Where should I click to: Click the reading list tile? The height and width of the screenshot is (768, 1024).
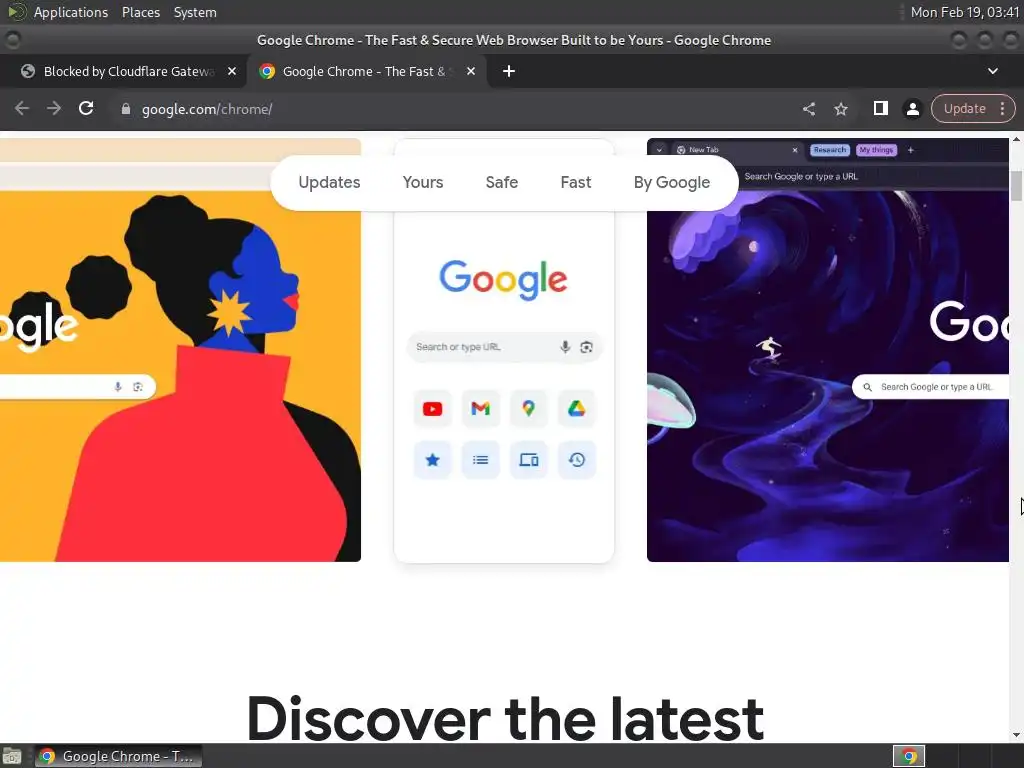point(481,460)
